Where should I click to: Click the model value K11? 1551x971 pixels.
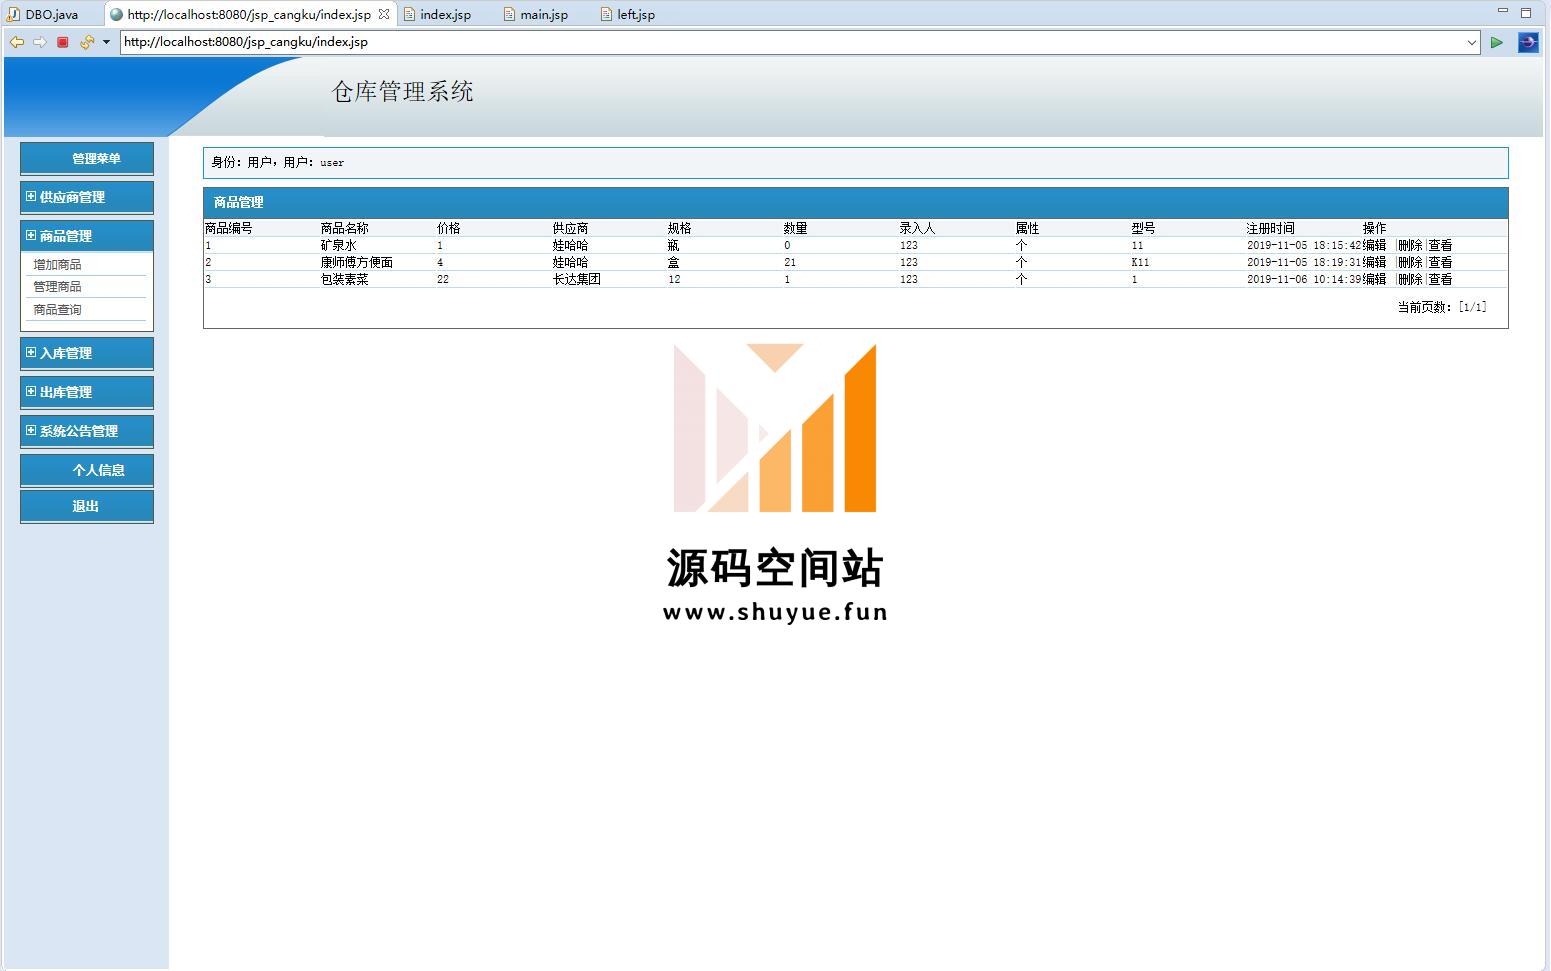[x=1141, y=262]
